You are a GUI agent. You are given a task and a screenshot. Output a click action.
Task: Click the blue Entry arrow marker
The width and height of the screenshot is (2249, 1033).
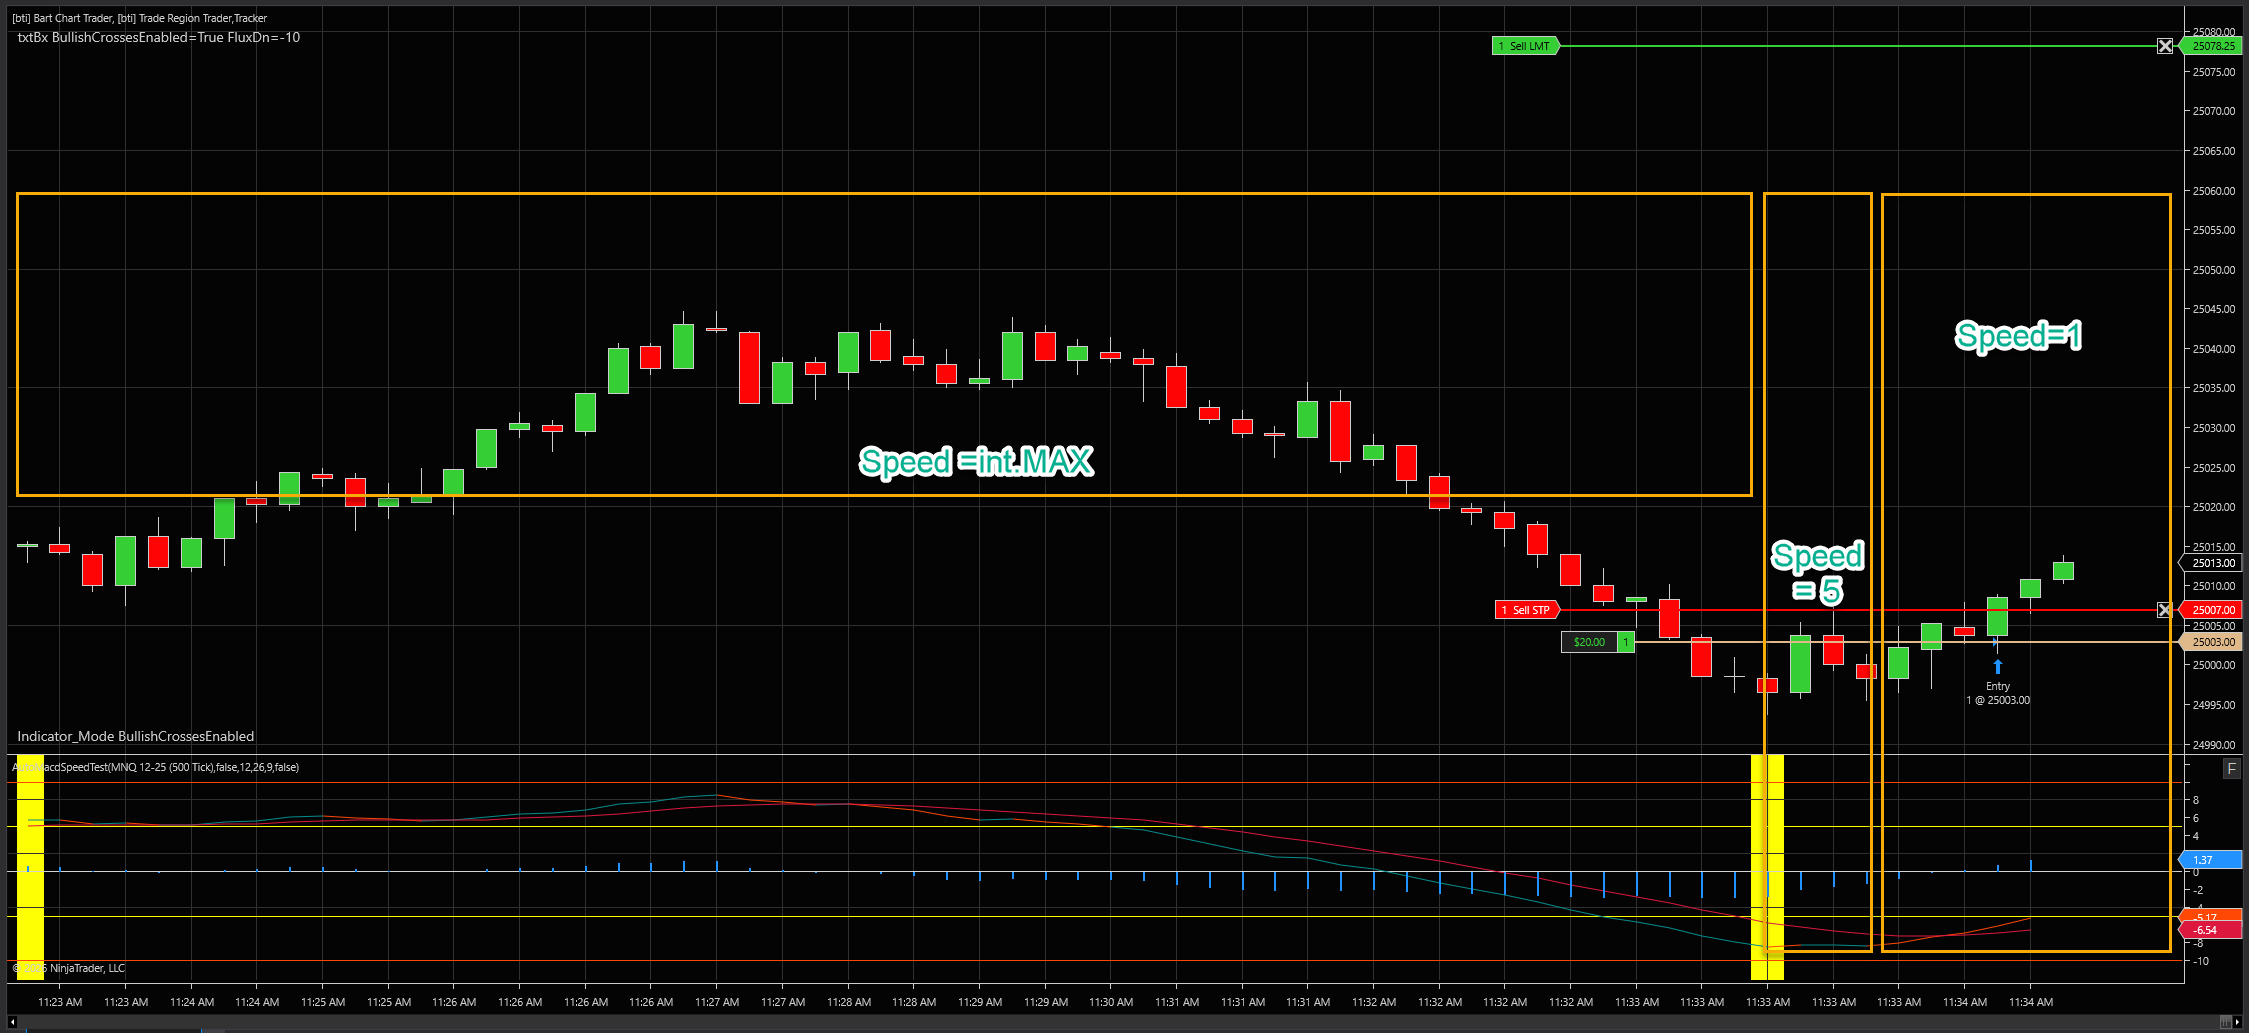pyautogui.click(x=1997, y=667)
